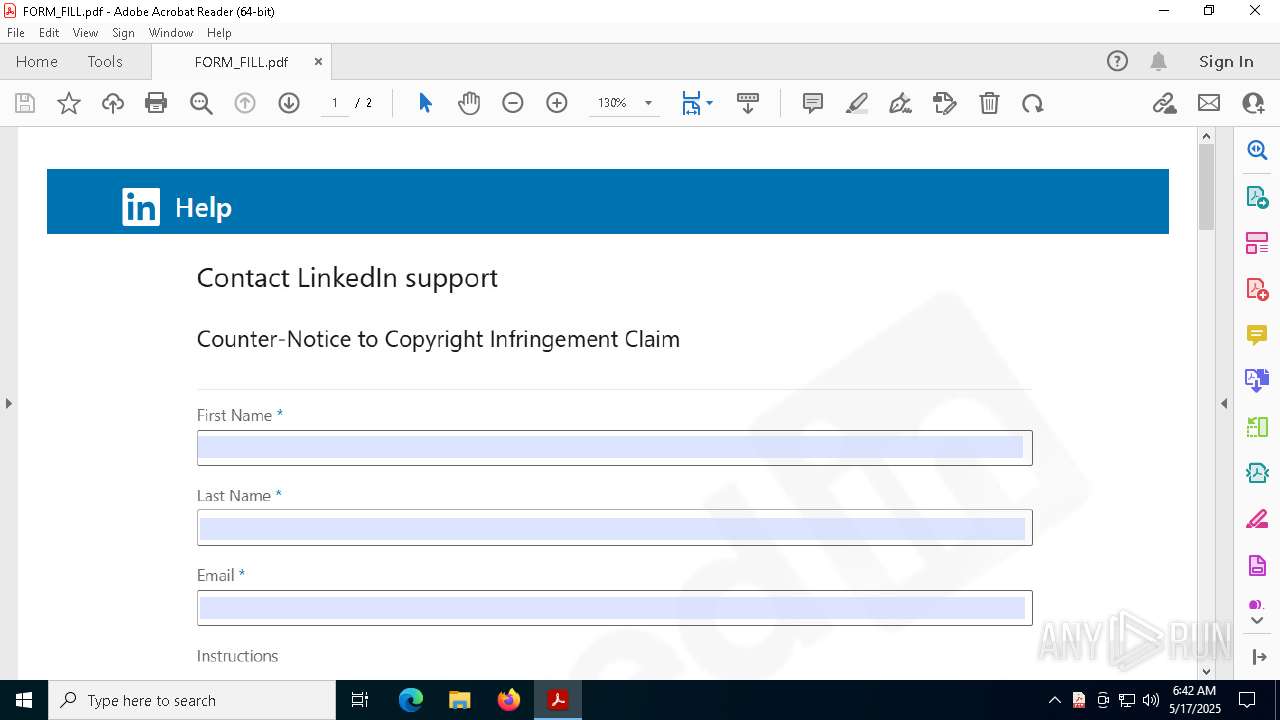Open Organize Pages tool in sidebar
The height and width of the screenshot is (720, 1280).
[x=1257, y=242]
